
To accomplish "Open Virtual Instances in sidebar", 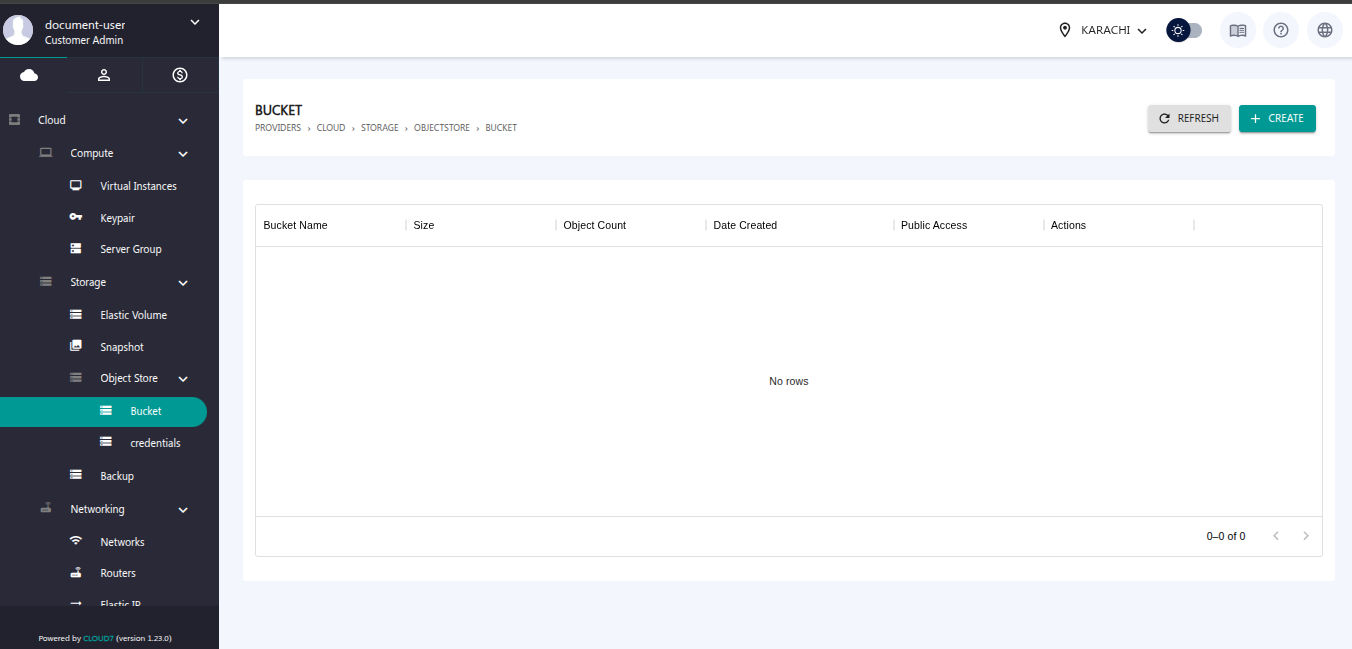I will click(138, 186).
